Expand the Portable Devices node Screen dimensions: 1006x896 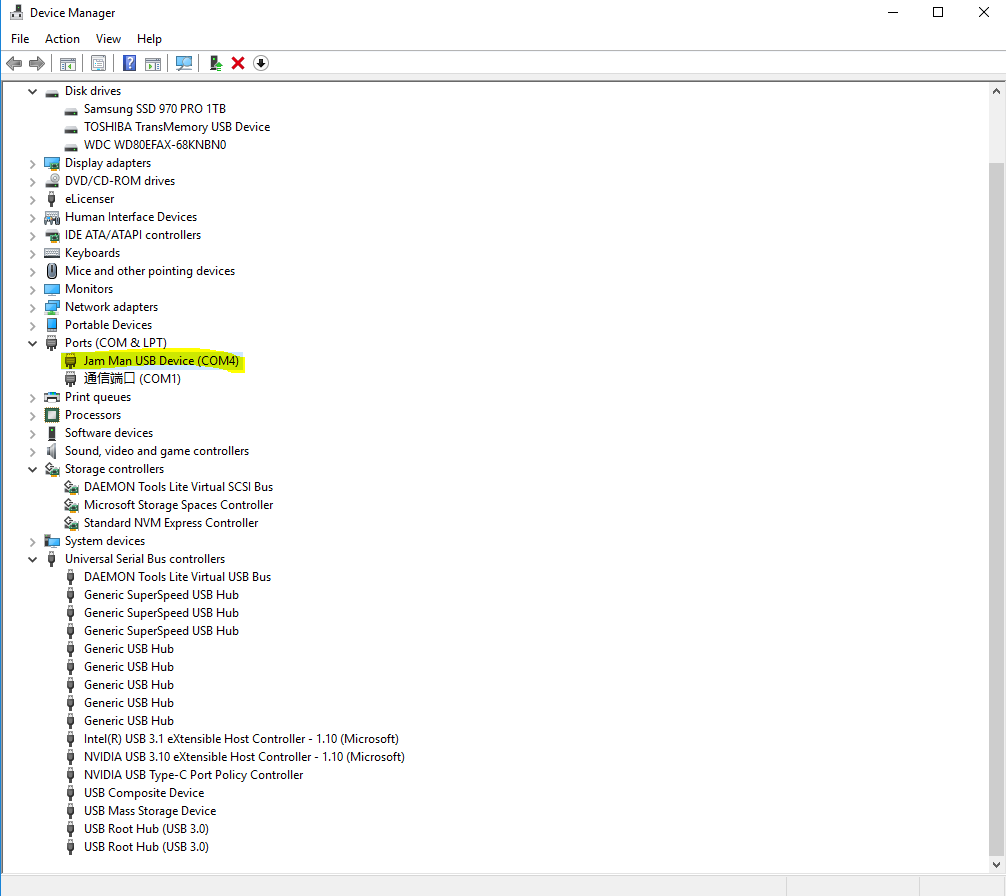(x=33, y=326)
